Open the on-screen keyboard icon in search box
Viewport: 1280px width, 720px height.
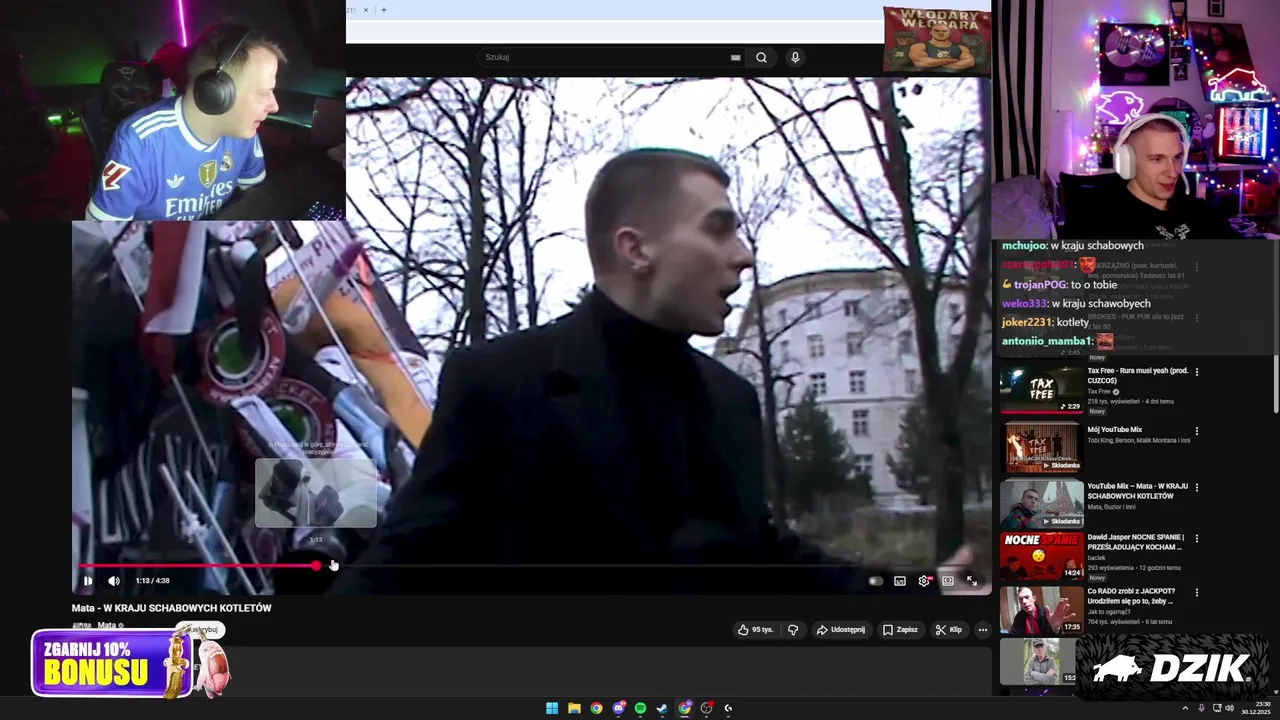(736, 57)
